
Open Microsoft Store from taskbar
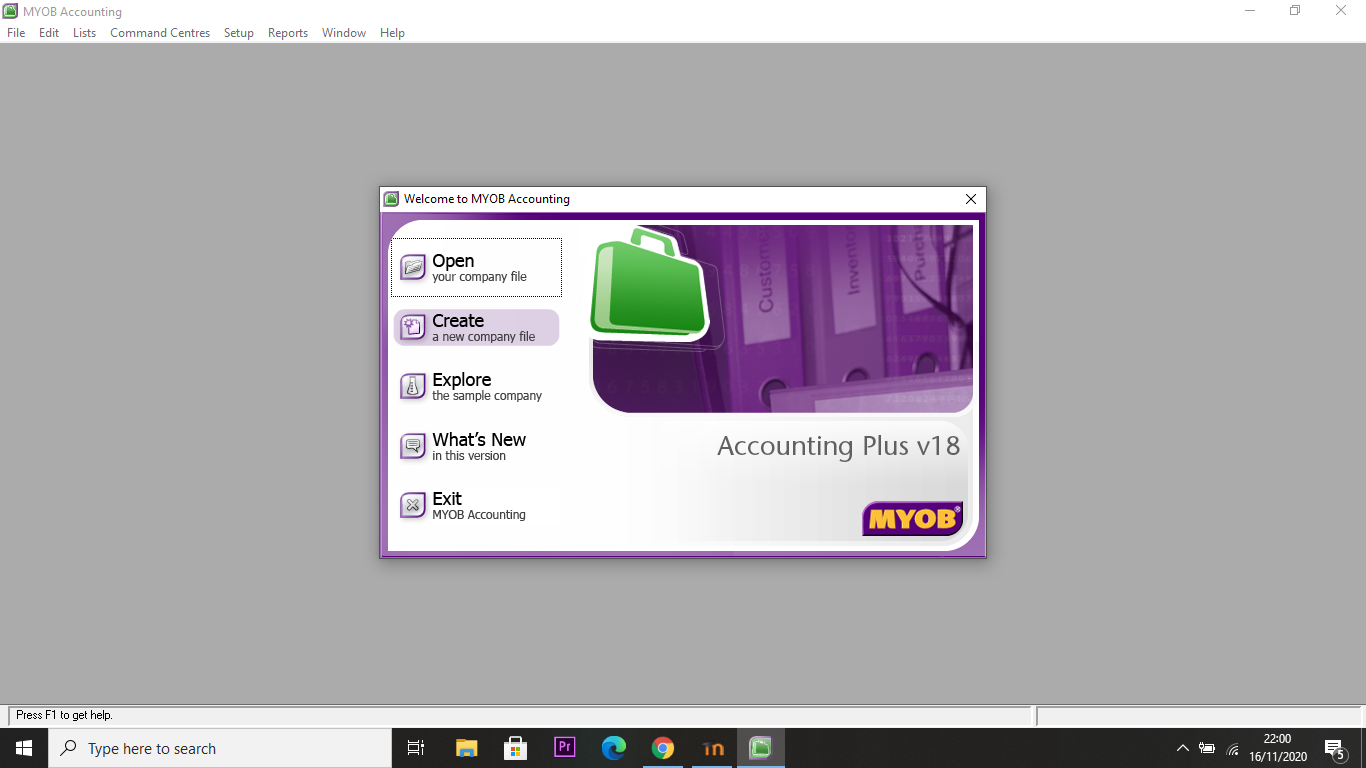pos(515,748)
